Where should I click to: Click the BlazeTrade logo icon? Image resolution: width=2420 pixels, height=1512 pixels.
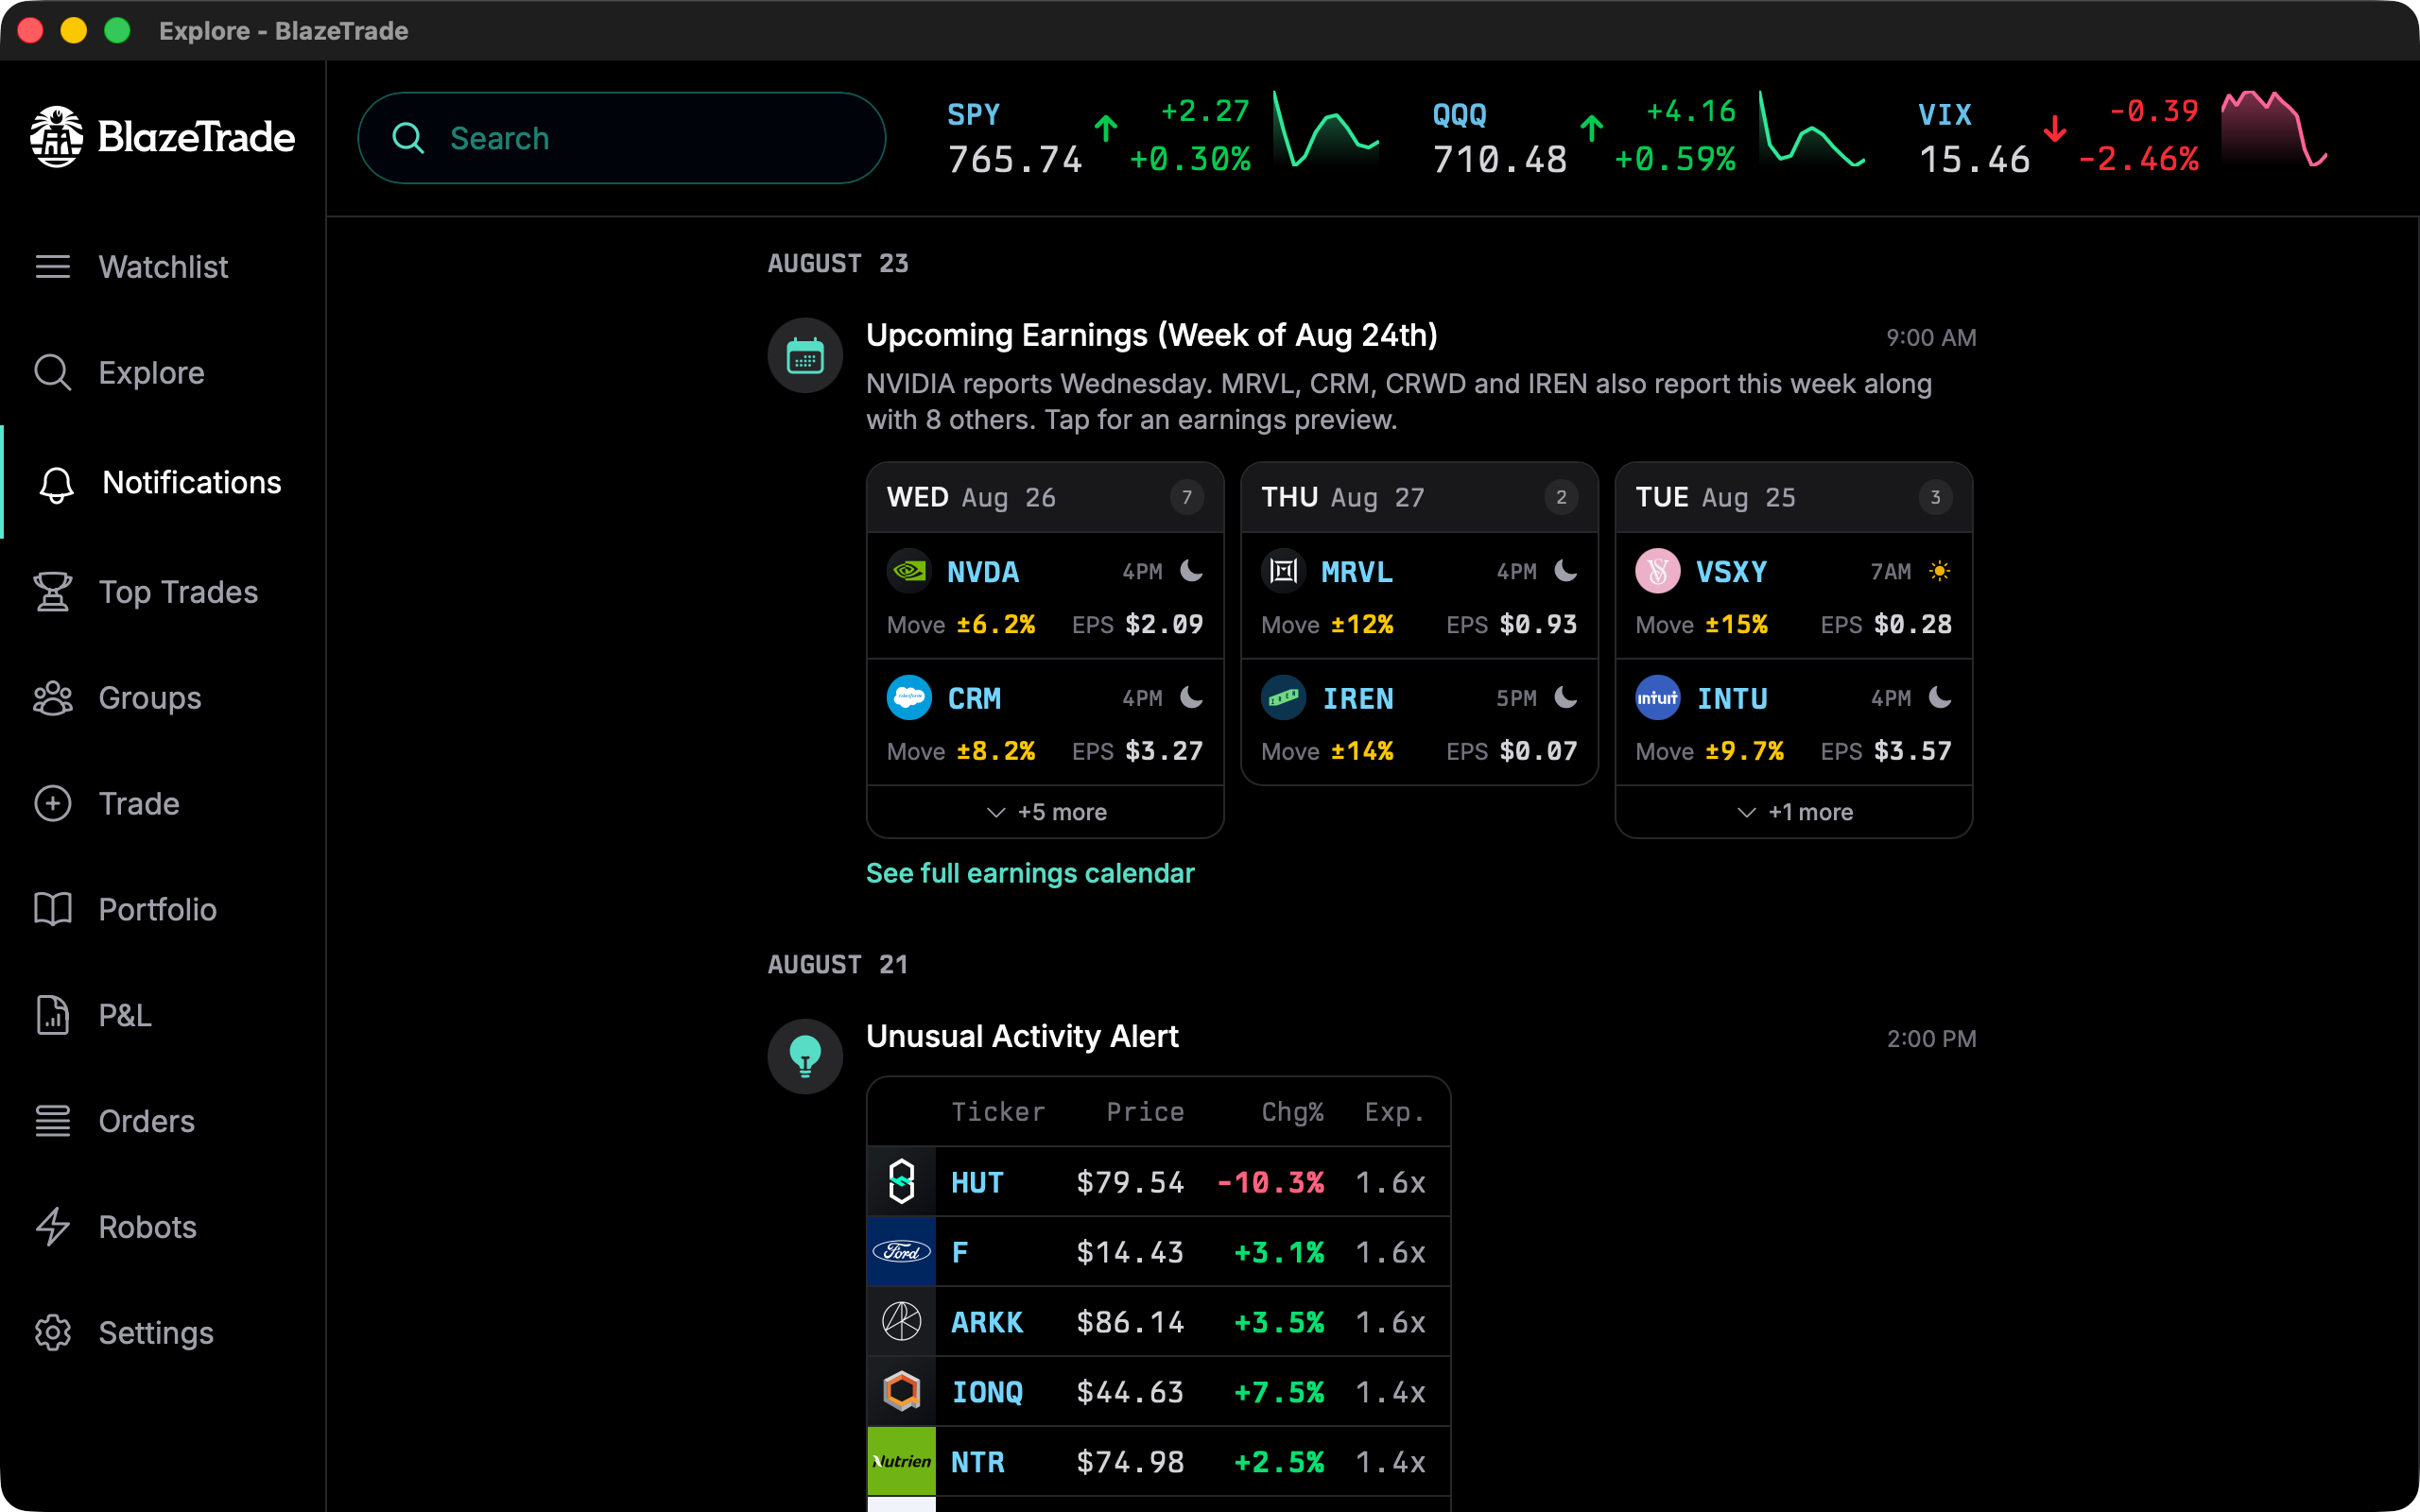click(x=56, y=137)
